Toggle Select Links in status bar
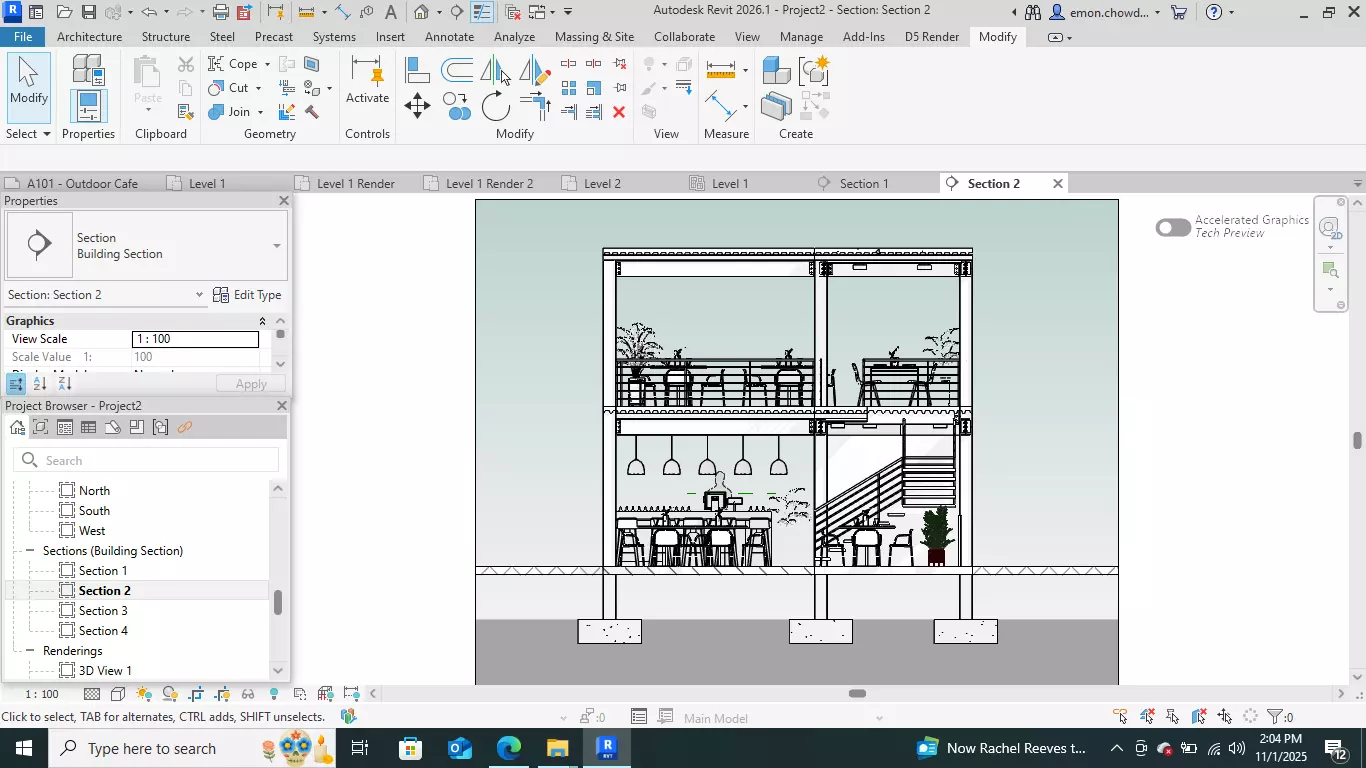The image size is (1366, 768). tap(1121, 716)
